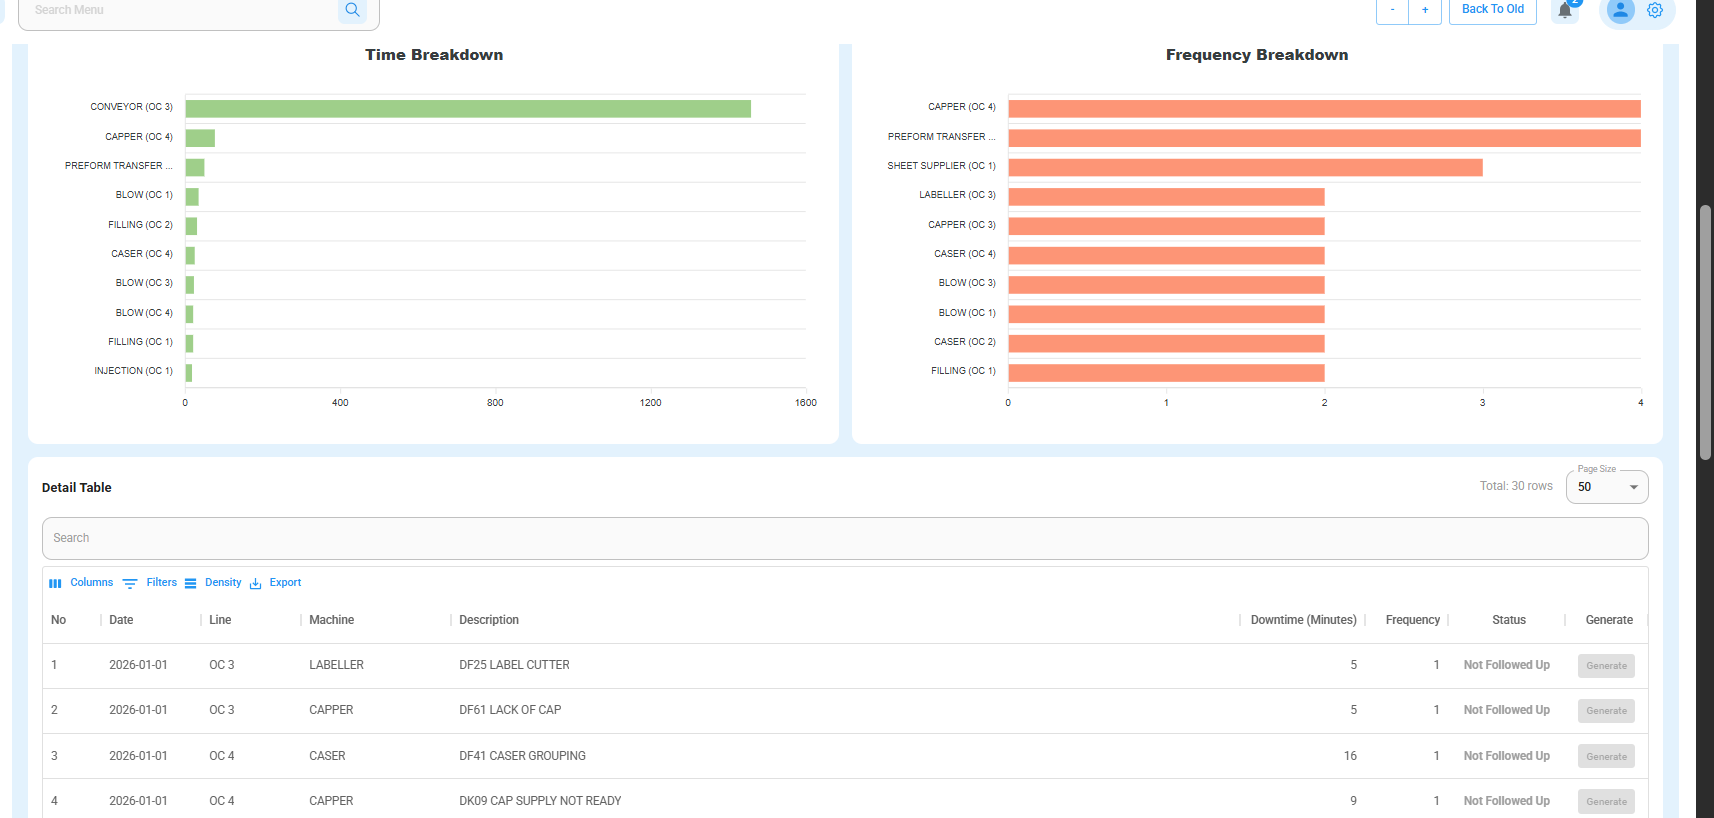Click the CASER (OC 2) frequency bar
This screenshot has height=818, width=1714.
pyautogui.click(x=1166, y=343)
